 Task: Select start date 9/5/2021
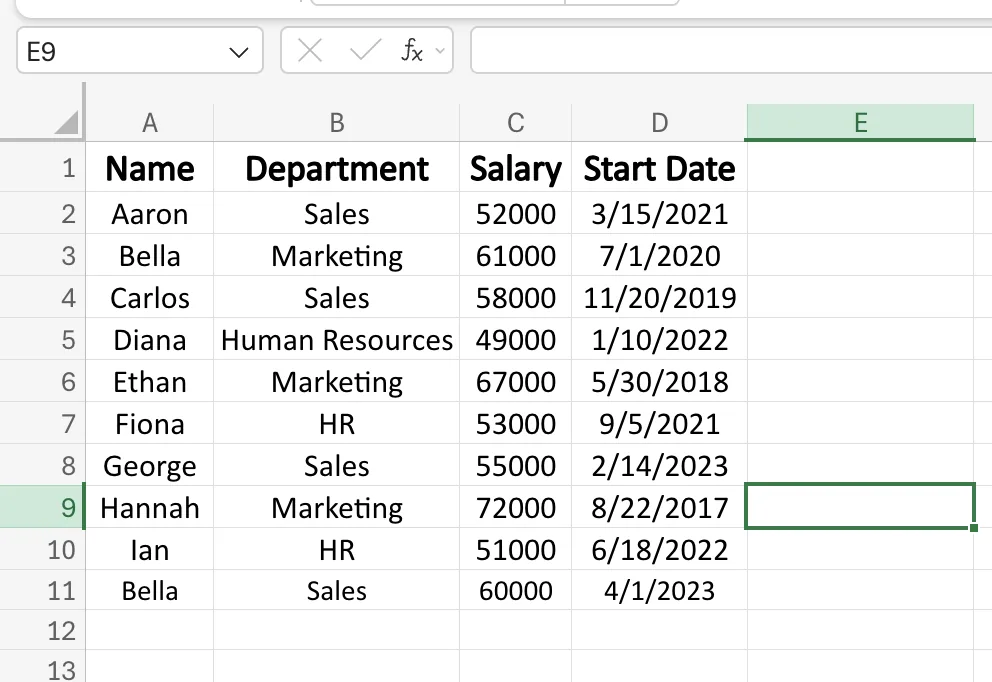[x=659, y=423]
